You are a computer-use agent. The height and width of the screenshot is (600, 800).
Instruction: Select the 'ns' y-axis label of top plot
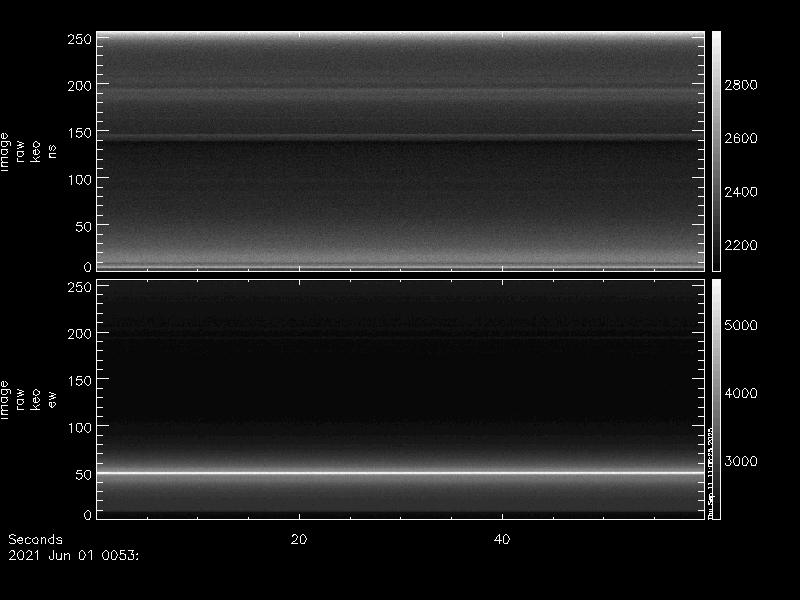(52, 158)
